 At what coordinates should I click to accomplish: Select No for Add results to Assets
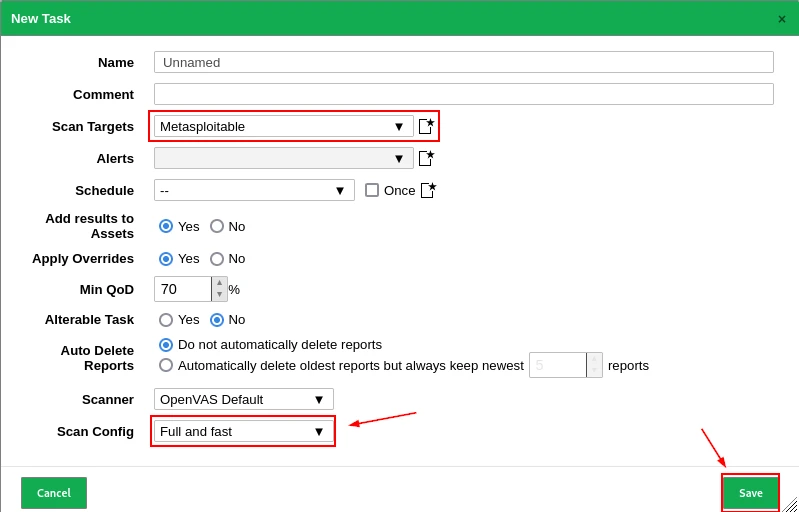click(217, 226)
